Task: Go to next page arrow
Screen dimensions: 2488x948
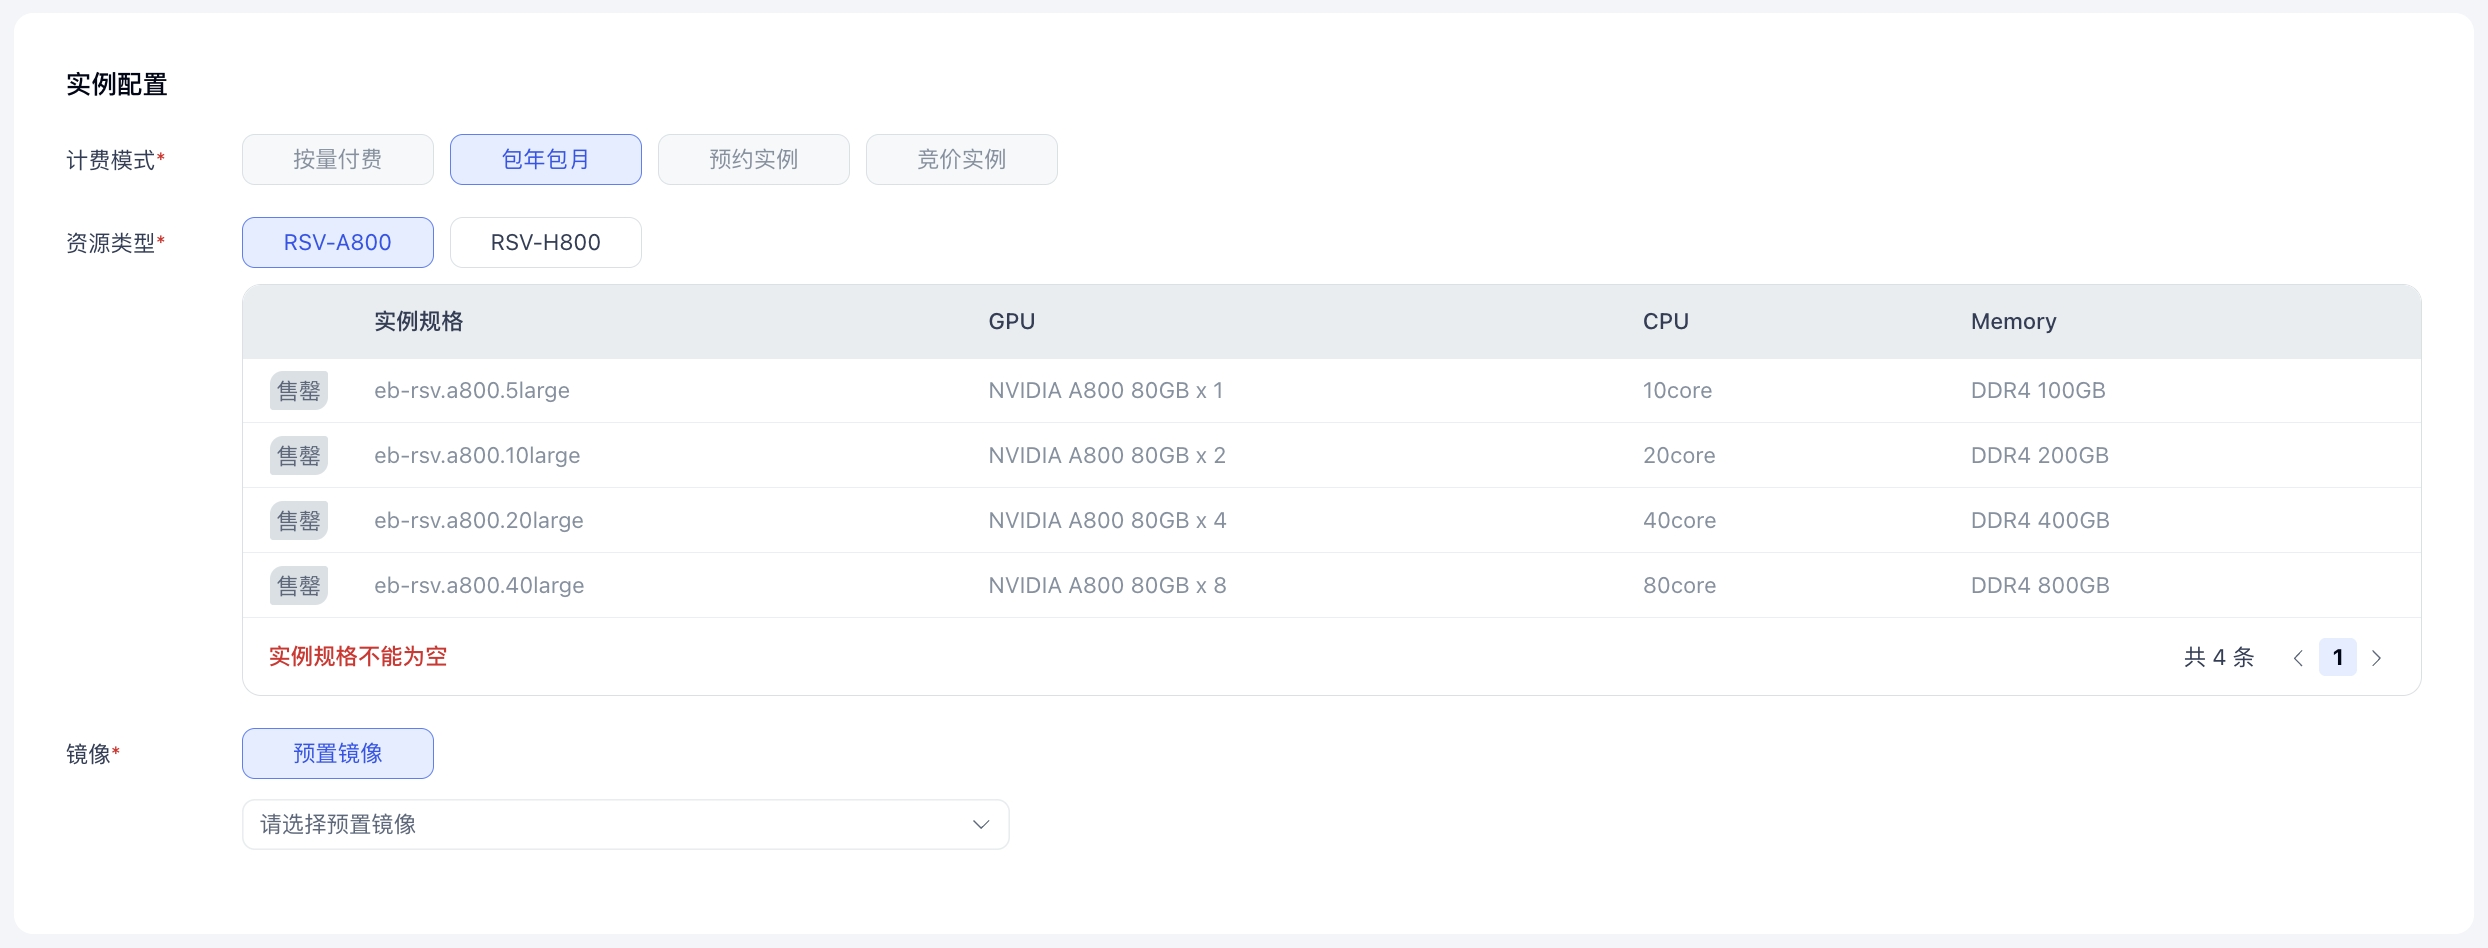Action: pos(2377,658)
